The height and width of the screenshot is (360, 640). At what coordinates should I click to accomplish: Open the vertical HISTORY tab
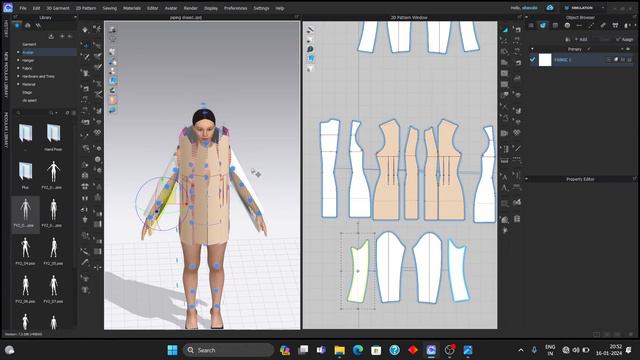(x=6, y=29)
